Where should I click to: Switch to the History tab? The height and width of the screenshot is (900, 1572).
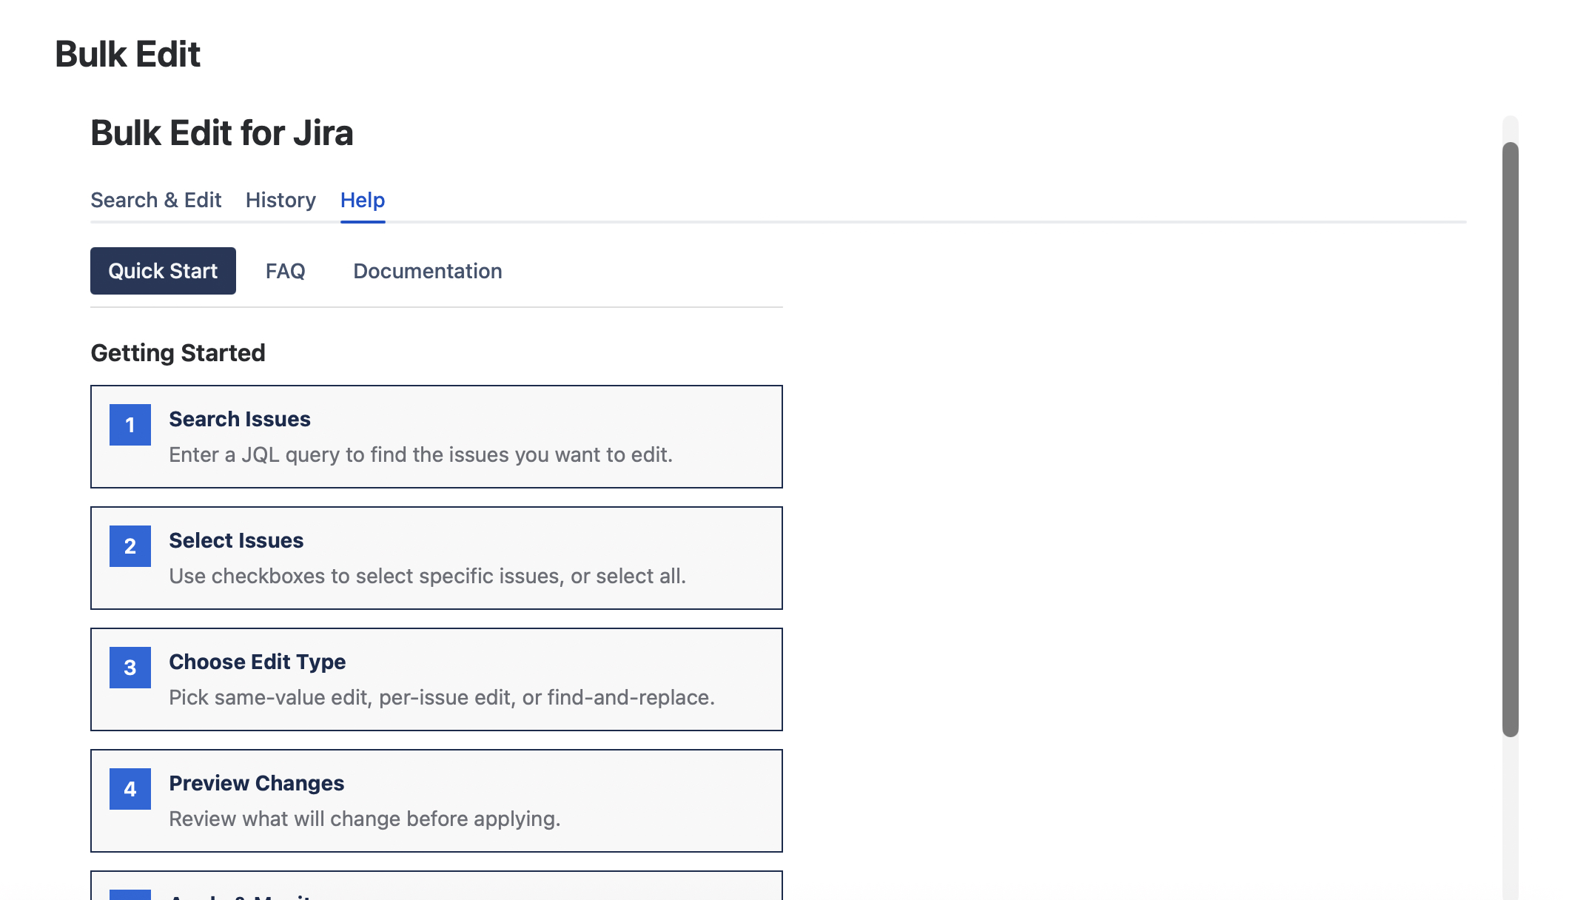coord(280,200)
